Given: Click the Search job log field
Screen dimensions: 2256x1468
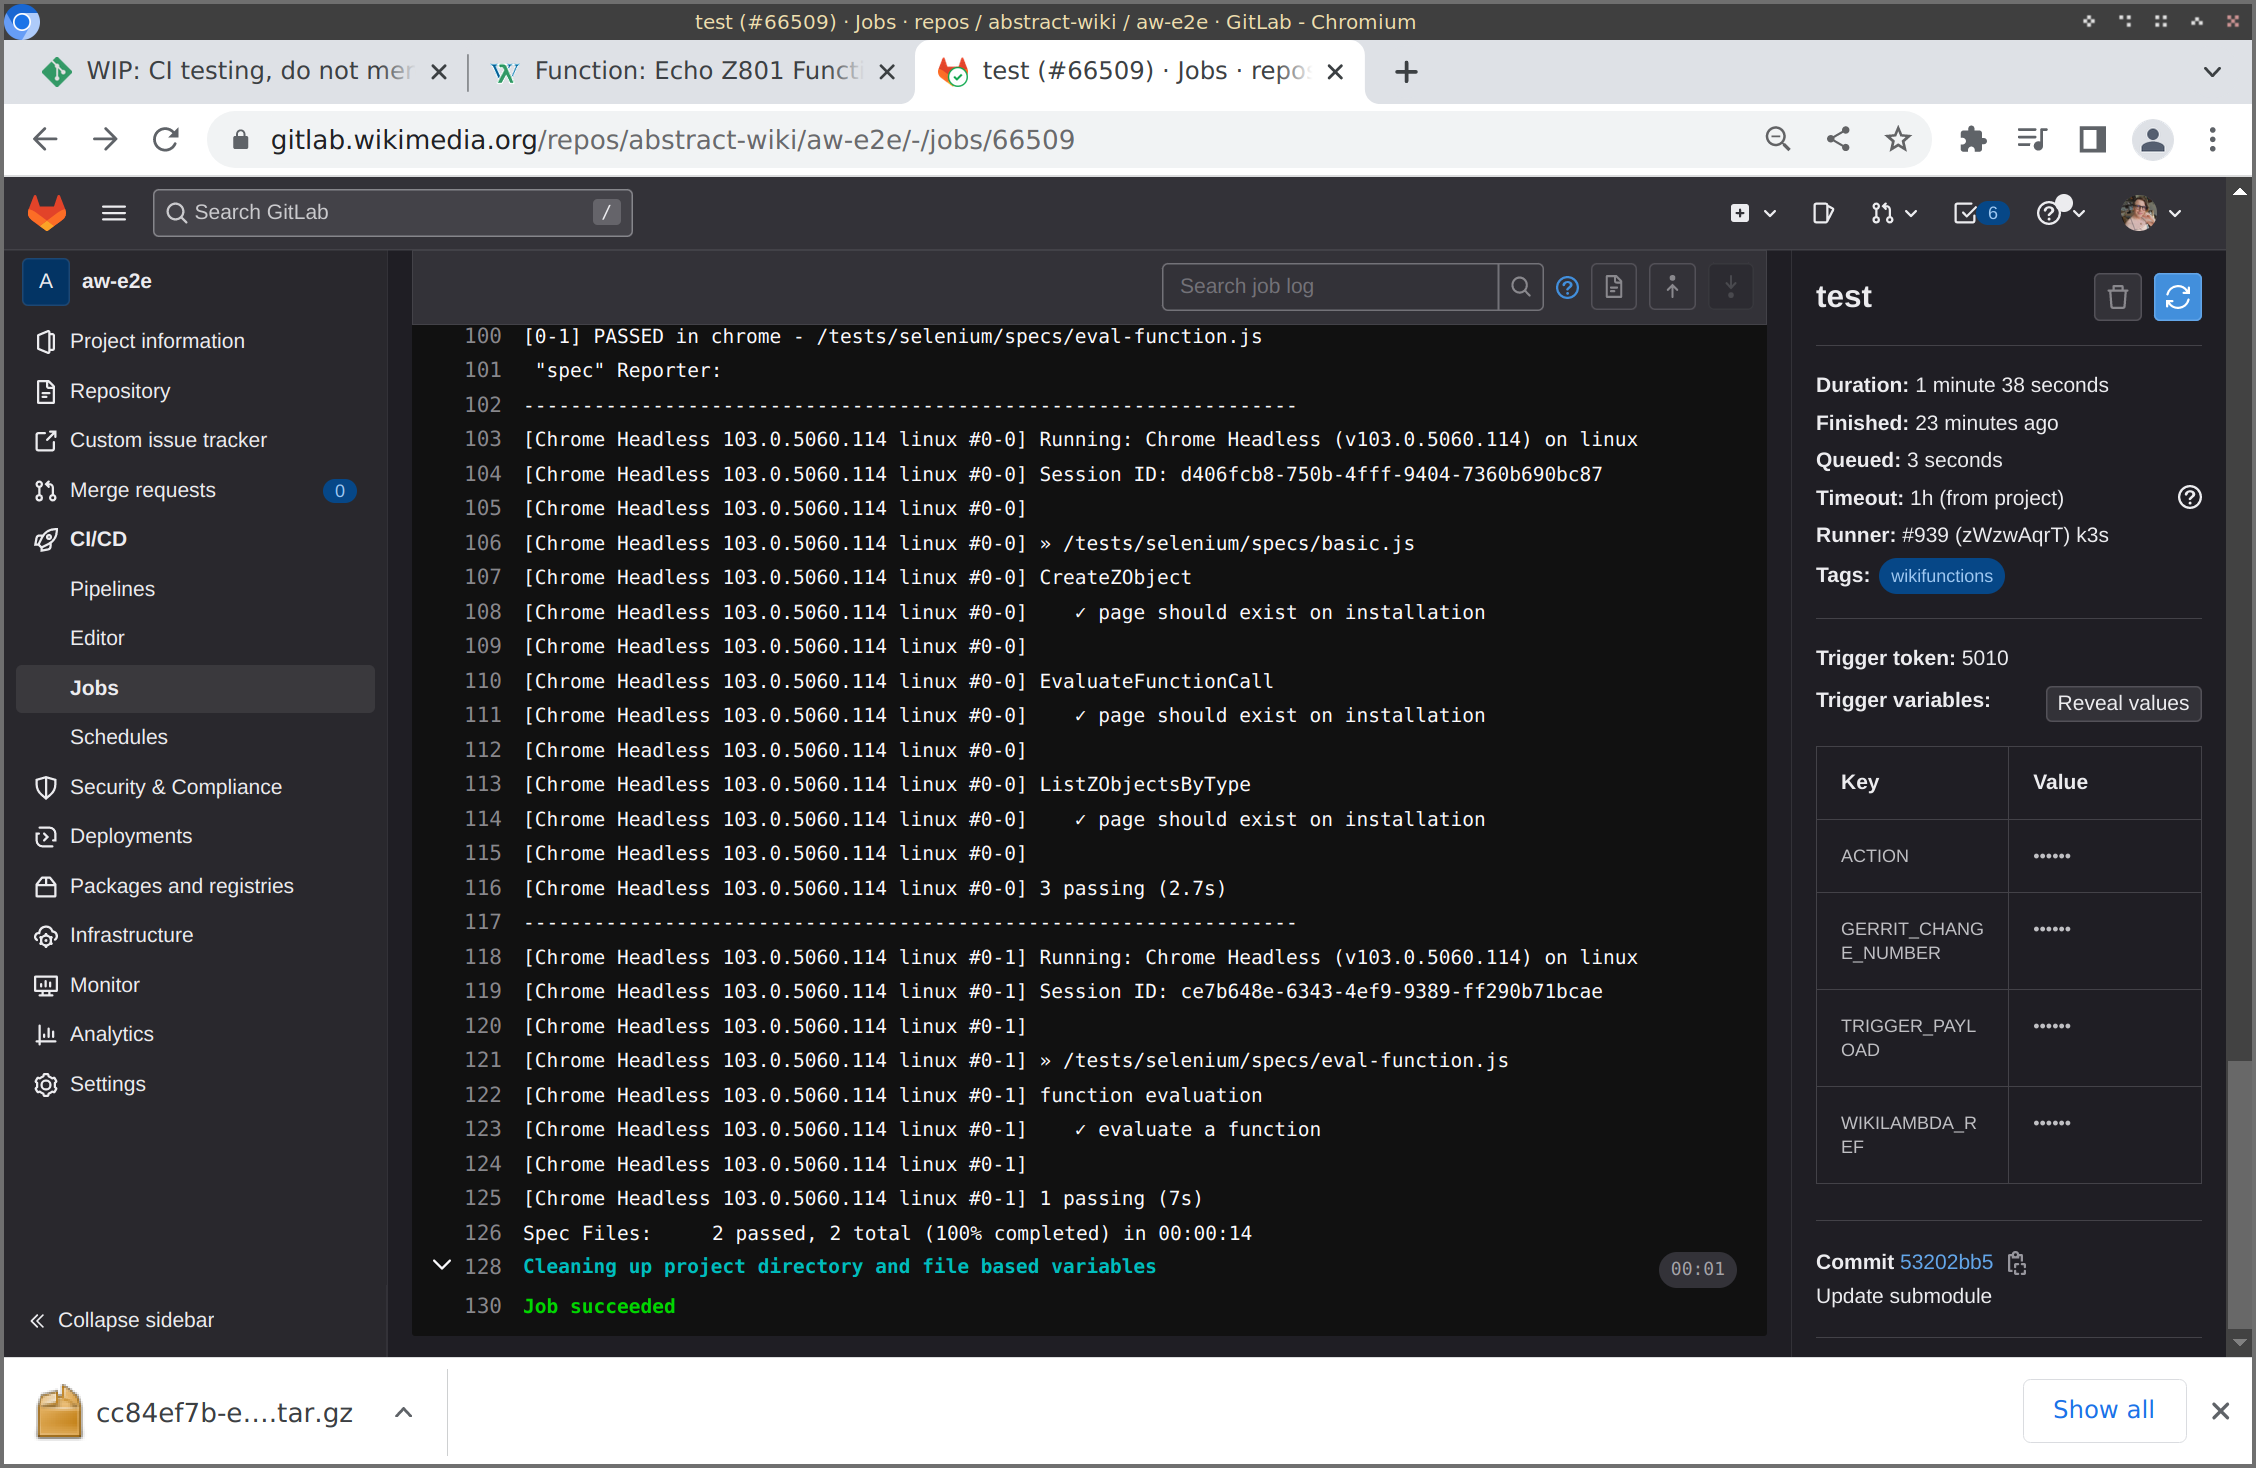Looking at the screenshot, I should [x=1330, y=287].
